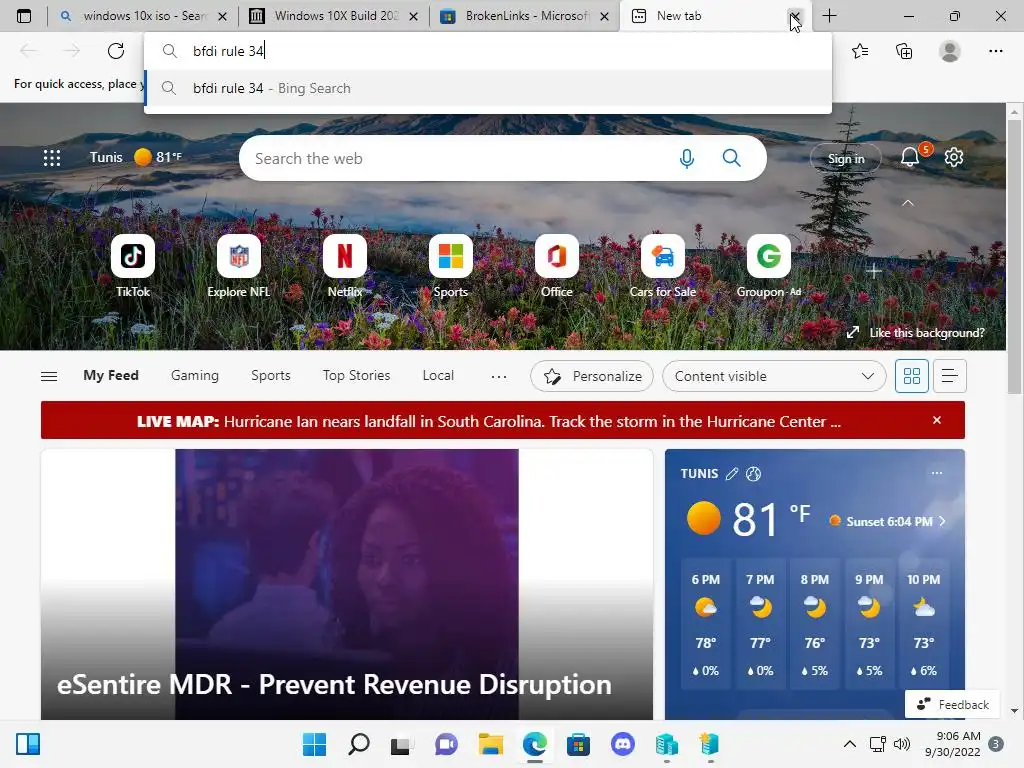Choose bfdi rule 34 Bing Search suggestion
Screen dimensions: 1024x768
pyautogui.click(x=488, y=88)
